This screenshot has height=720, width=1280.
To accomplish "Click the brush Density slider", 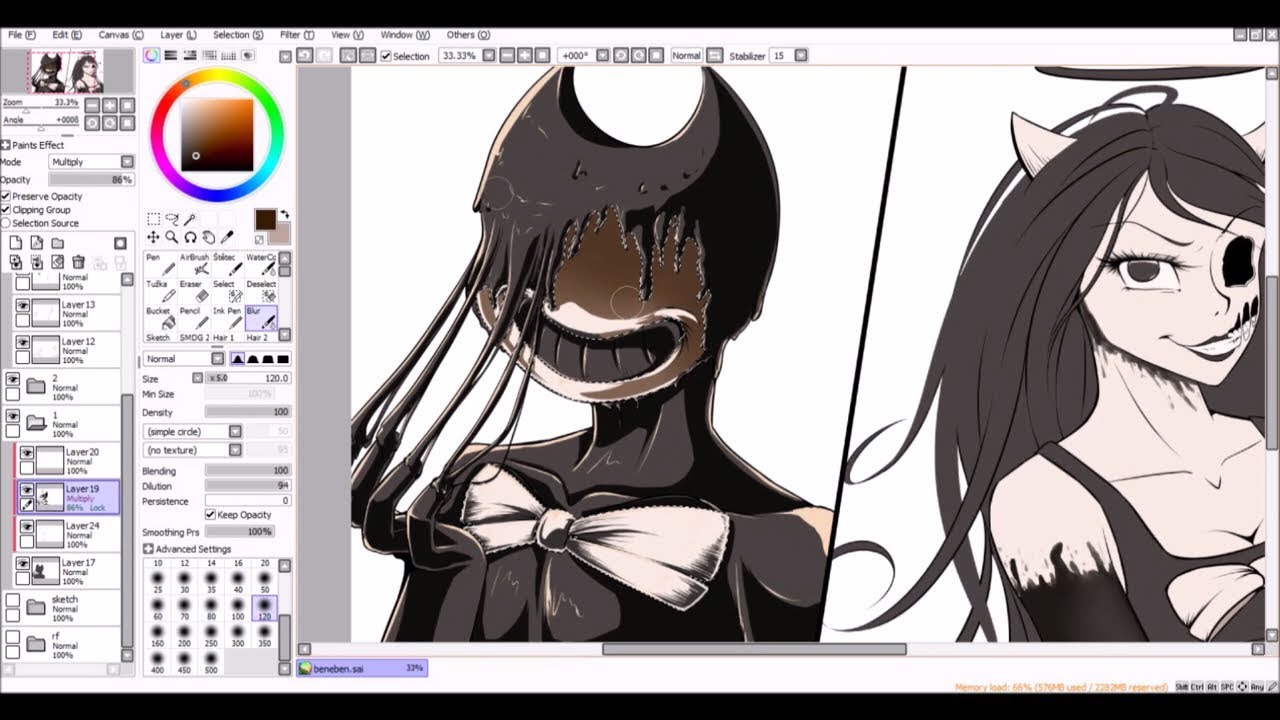I will coord(247,412).
